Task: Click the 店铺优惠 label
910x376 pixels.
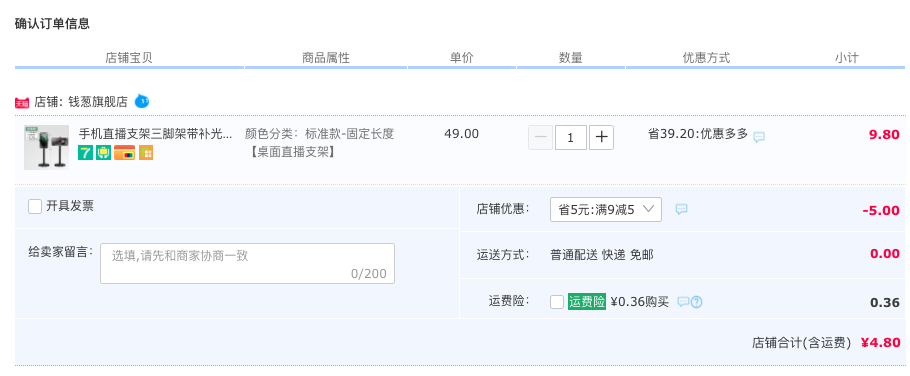Action: point(503,209)
